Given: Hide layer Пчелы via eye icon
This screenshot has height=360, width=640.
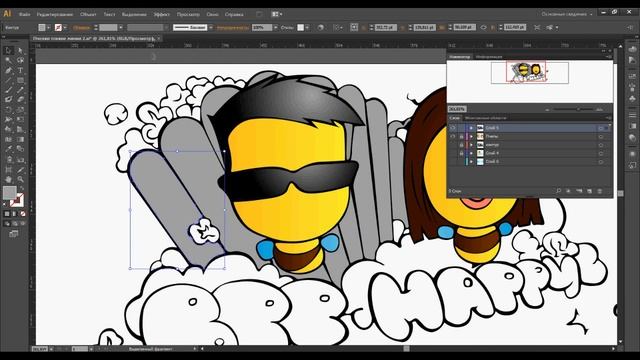Looking at the screenshot, I should 453,136.
